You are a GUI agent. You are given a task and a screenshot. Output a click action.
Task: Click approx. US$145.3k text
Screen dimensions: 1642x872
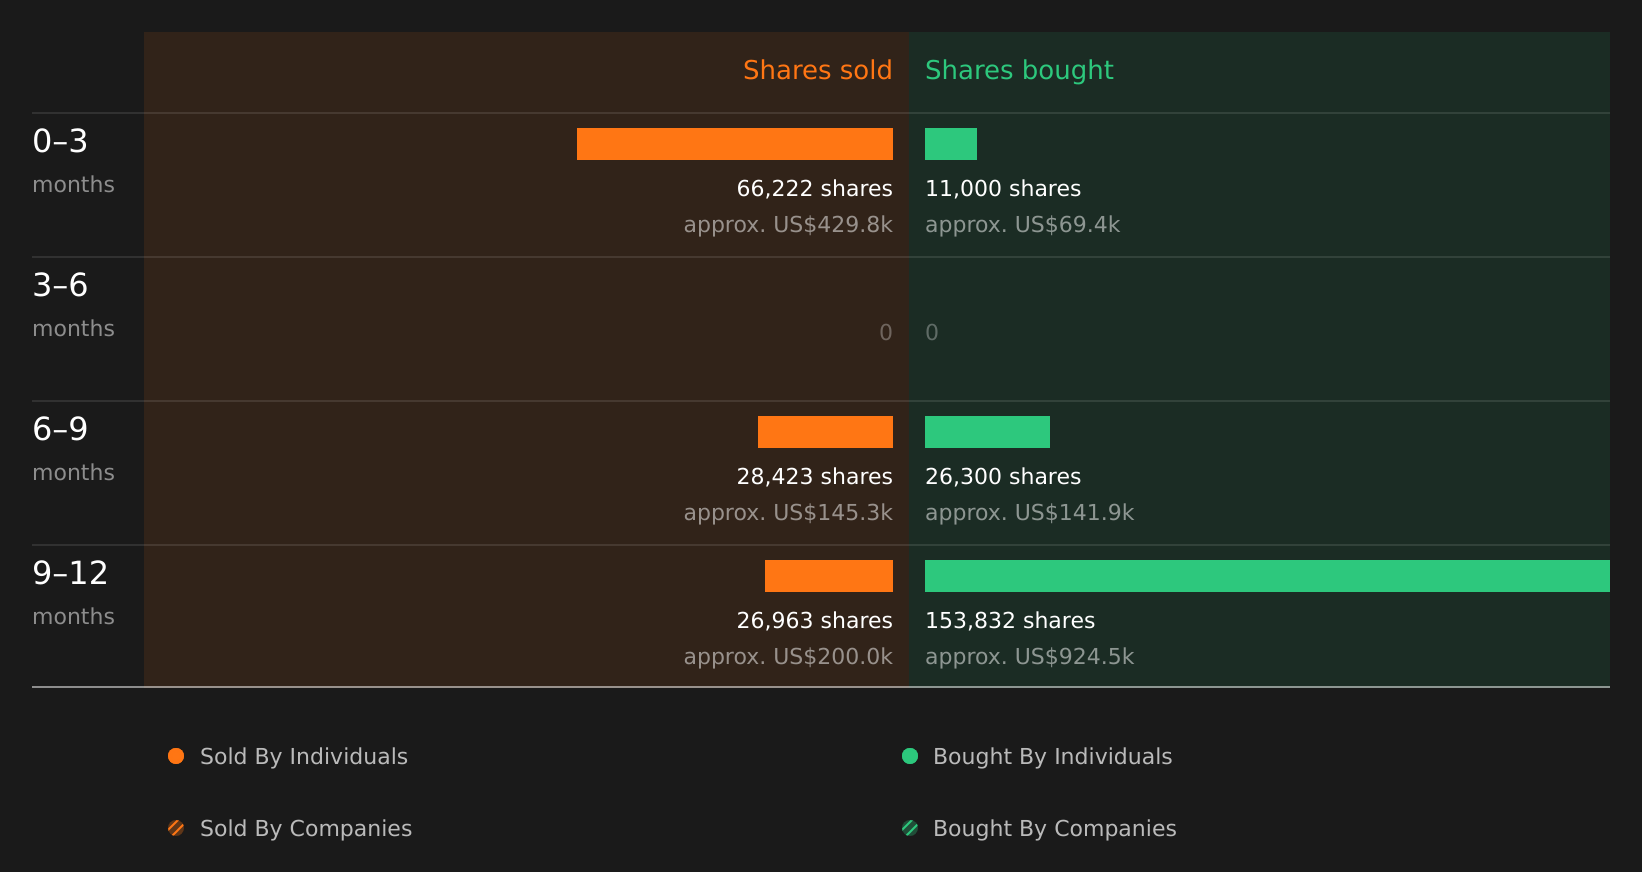(788, 513)
